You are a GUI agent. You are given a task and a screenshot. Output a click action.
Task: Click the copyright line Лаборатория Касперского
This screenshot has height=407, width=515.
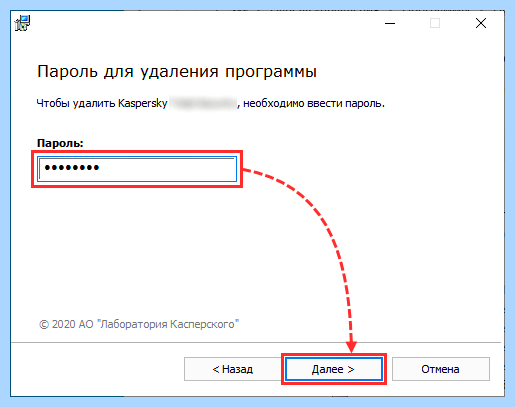[x=139, y=324]
